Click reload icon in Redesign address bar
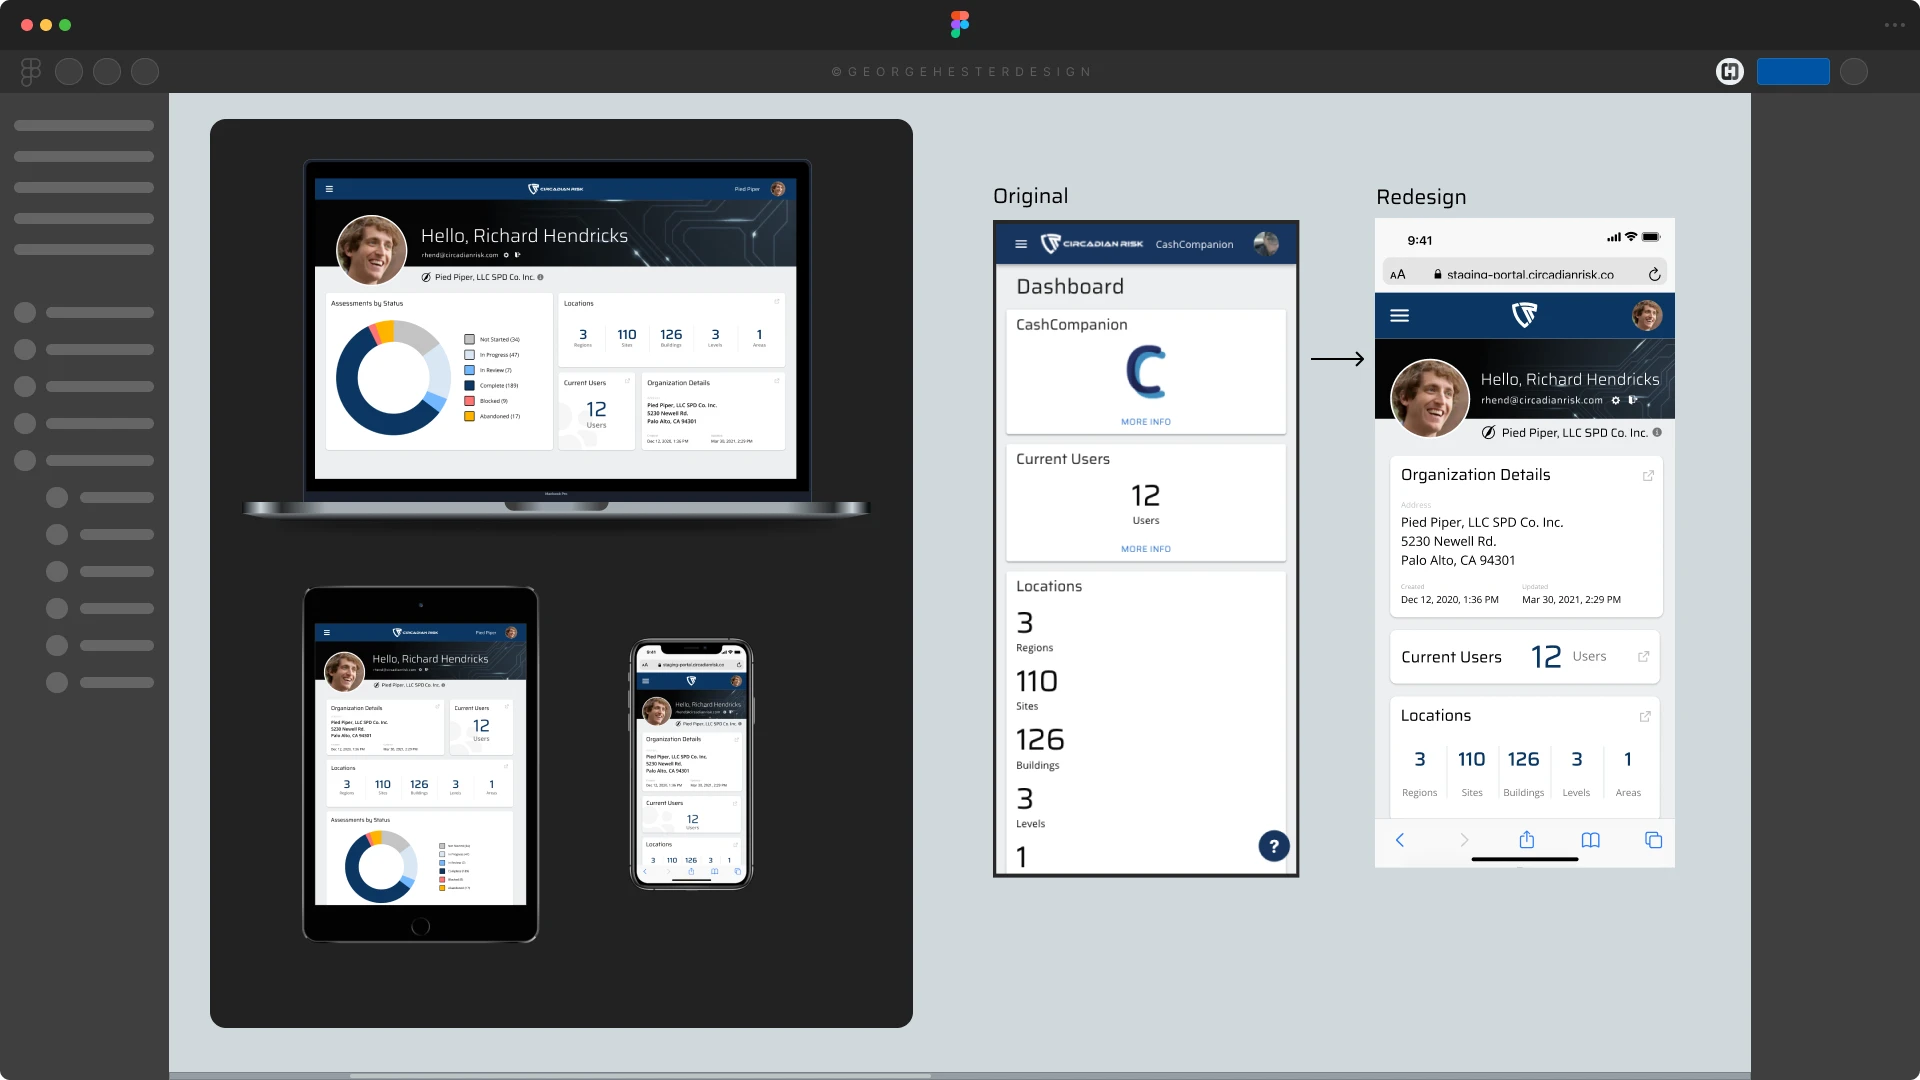Viewport: 1920px width, 1080px height. pyautogui.click(x=1654, y=274)
